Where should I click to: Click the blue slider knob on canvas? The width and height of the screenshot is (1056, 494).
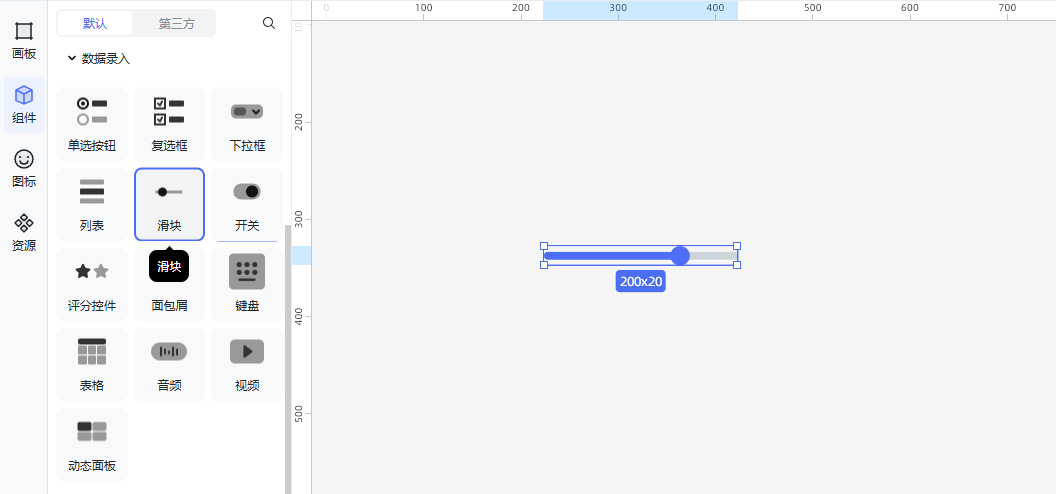click(x=680, y=256)
